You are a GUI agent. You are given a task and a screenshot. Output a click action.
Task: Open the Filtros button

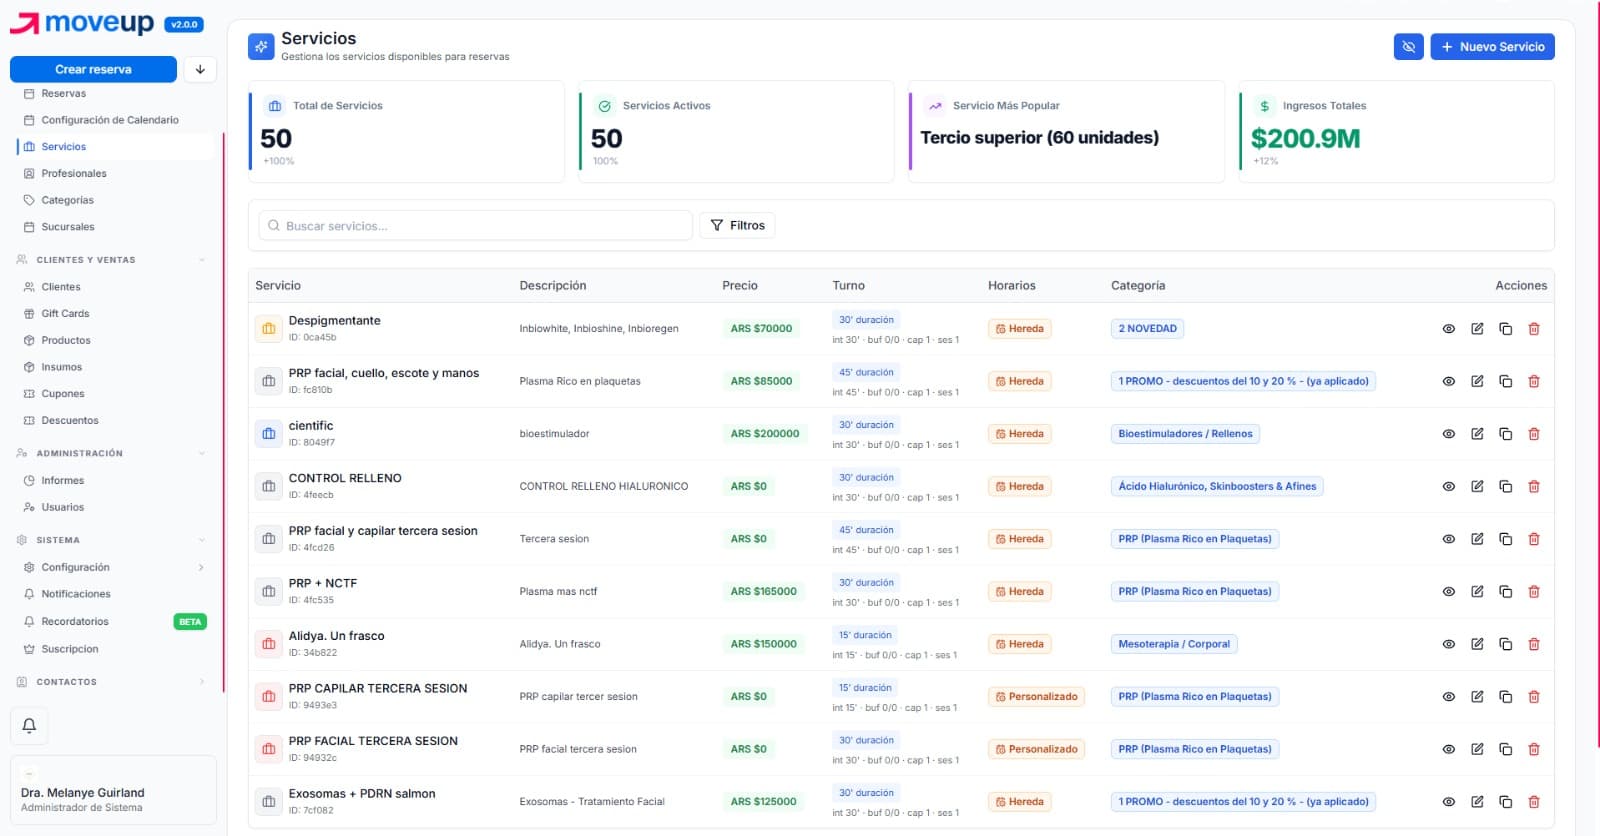[738, 226]
